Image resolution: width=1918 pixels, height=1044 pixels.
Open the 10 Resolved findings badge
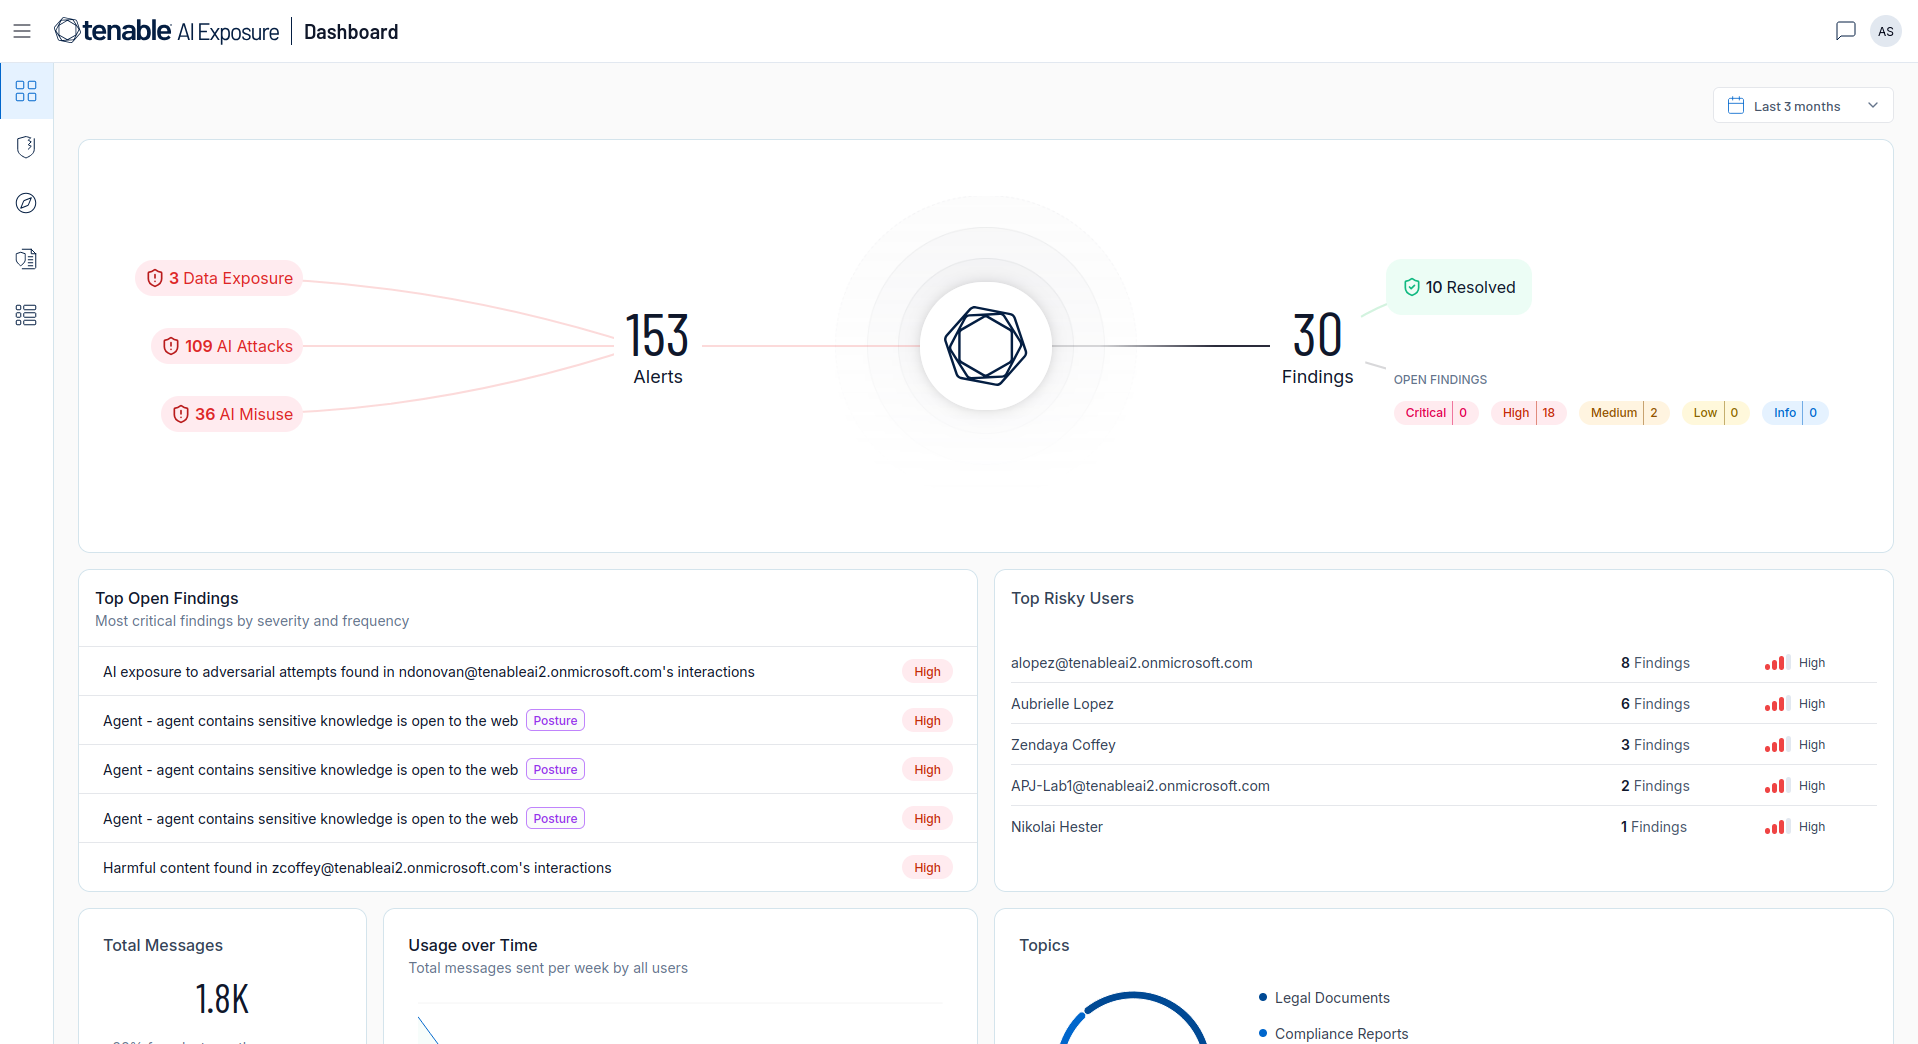pos(1459,287)
